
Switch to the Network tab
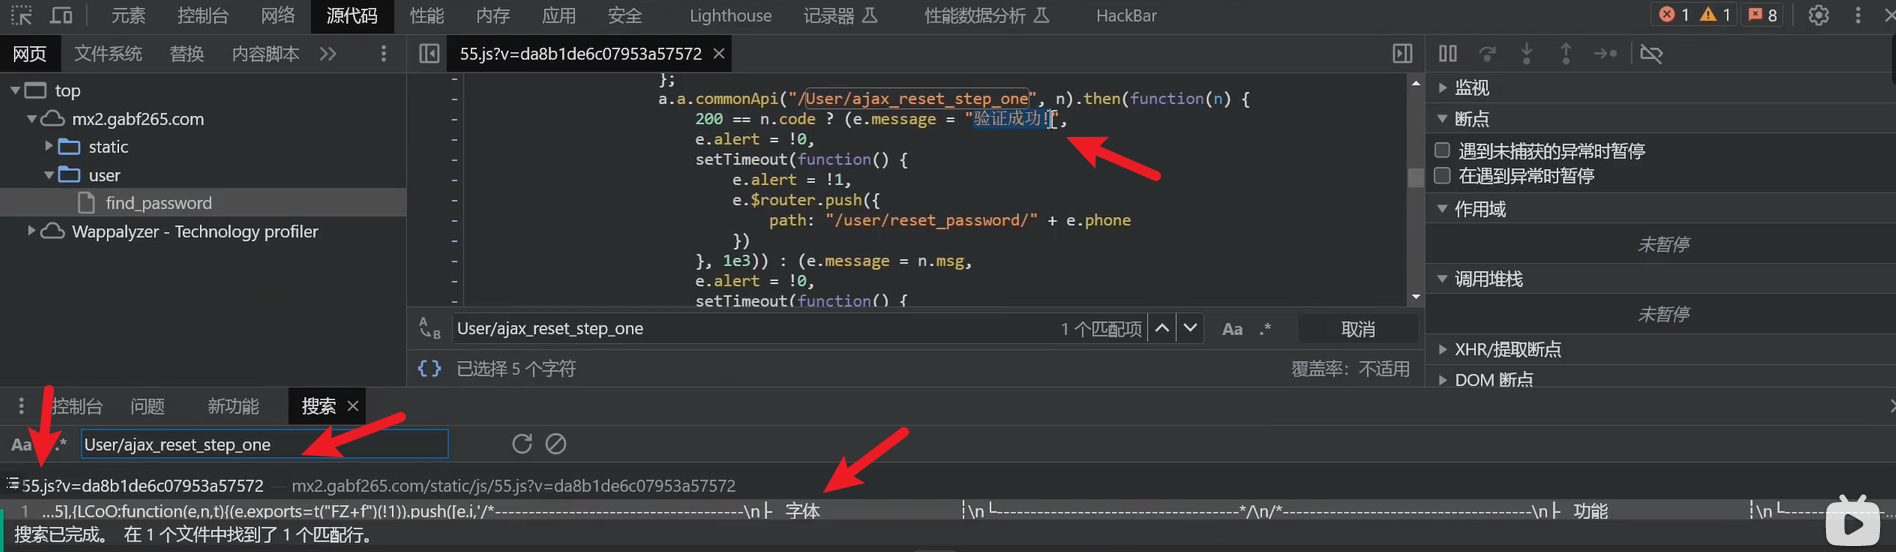point(278,15)
